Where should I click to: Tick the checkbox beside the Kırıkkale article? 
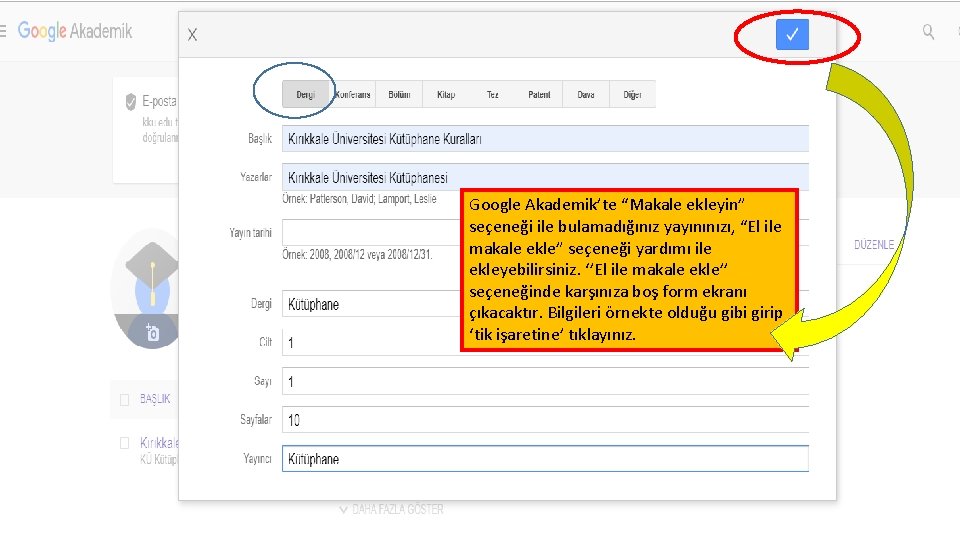click(124, 443)
